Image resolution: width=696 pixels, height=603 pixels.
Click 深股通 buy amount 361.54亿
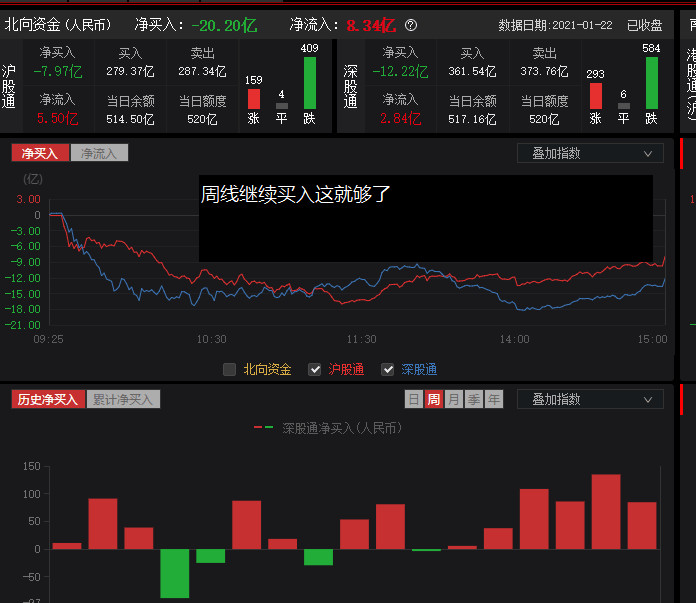[x=472, y=71]
